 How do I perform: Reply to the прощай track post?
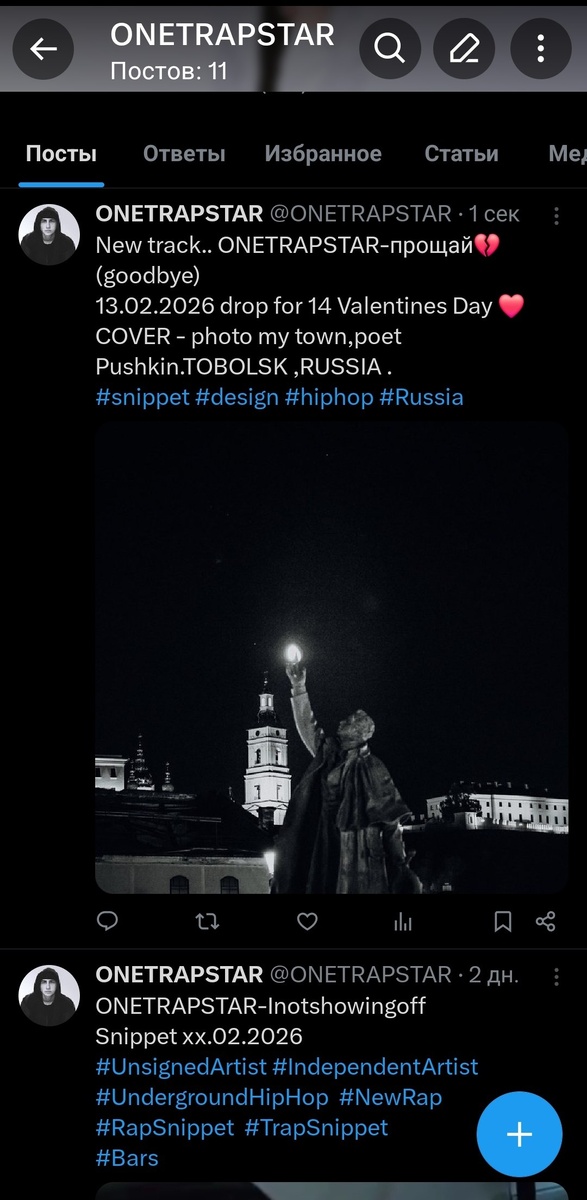coord(107,921)
